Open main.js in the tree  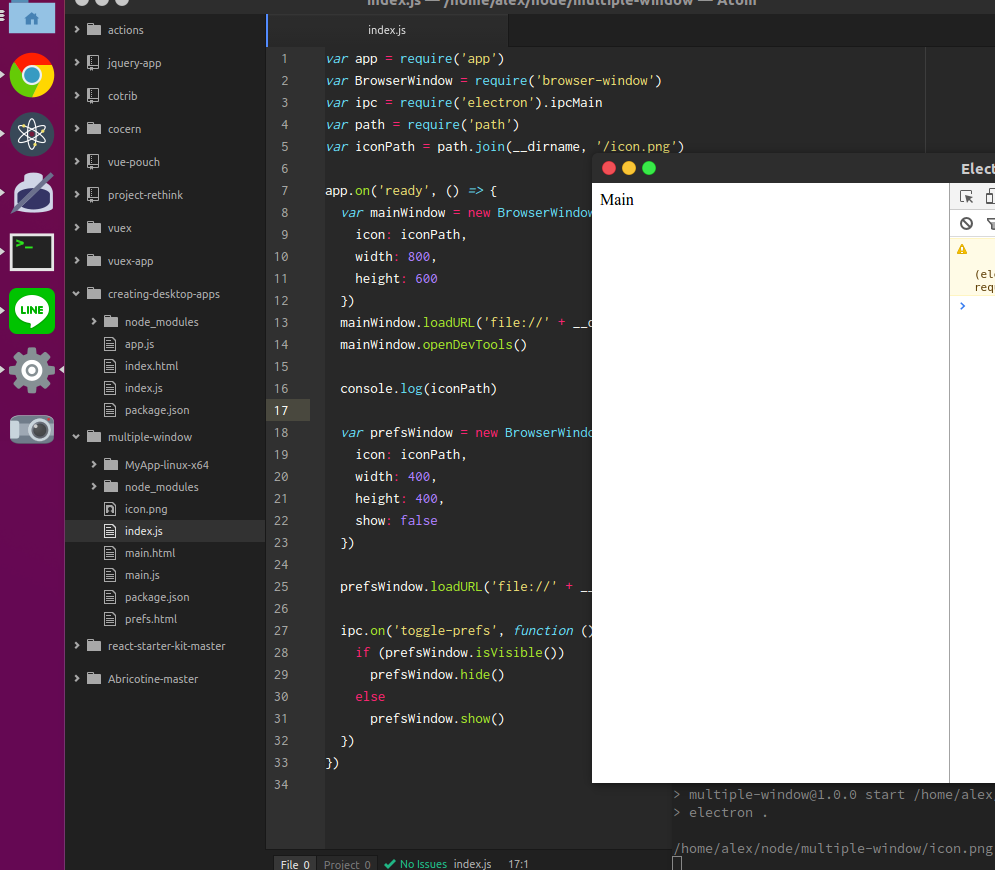point(142,575)
